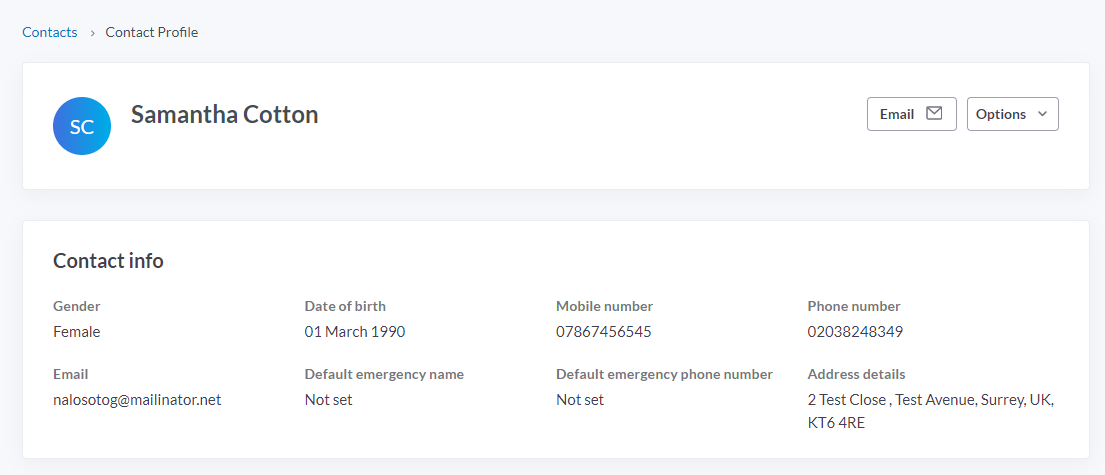
Task: Click the Samantha Cotton name heading
Action: pyautogui.click(x=224, y=114)
